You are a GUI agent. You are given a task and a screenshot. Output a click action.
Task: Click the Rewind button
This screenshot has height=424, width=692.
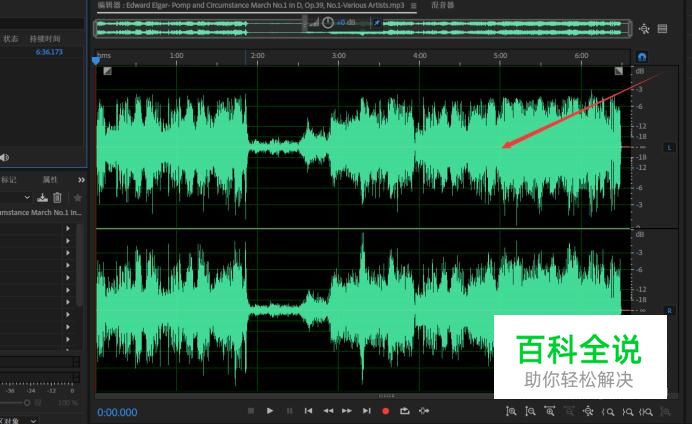pos(328,411)
